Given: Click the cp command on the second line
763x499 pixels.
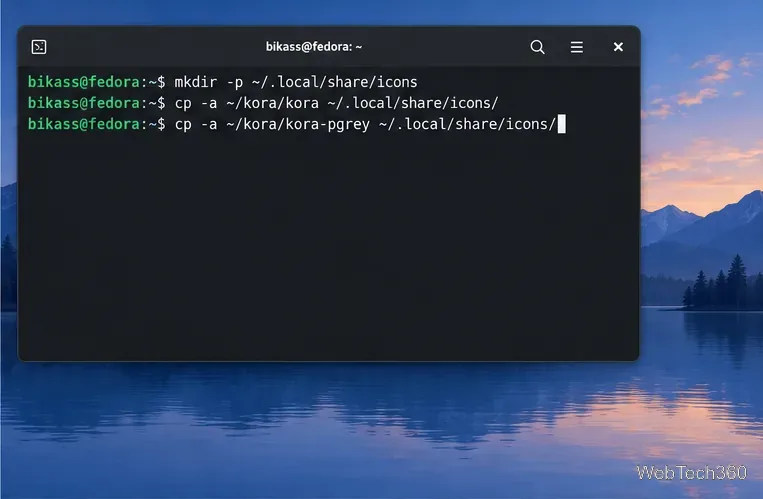Looking at the screenshot, I should pyautogui.click(x=183, y=103).
